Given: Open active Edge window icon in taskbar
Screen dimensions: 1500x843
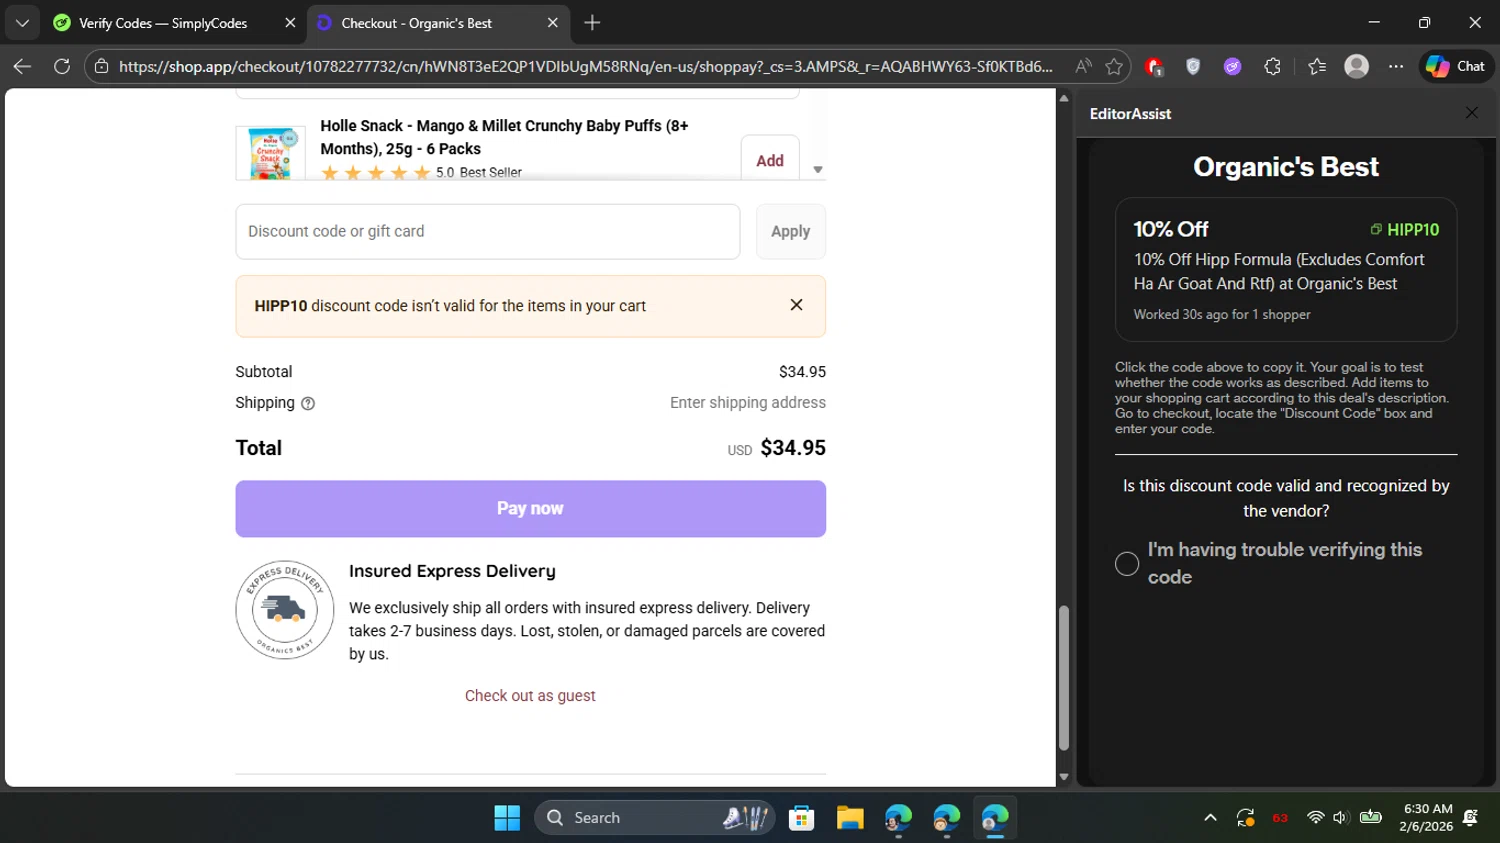Looking at the screenshot, I should pos(995,818).
